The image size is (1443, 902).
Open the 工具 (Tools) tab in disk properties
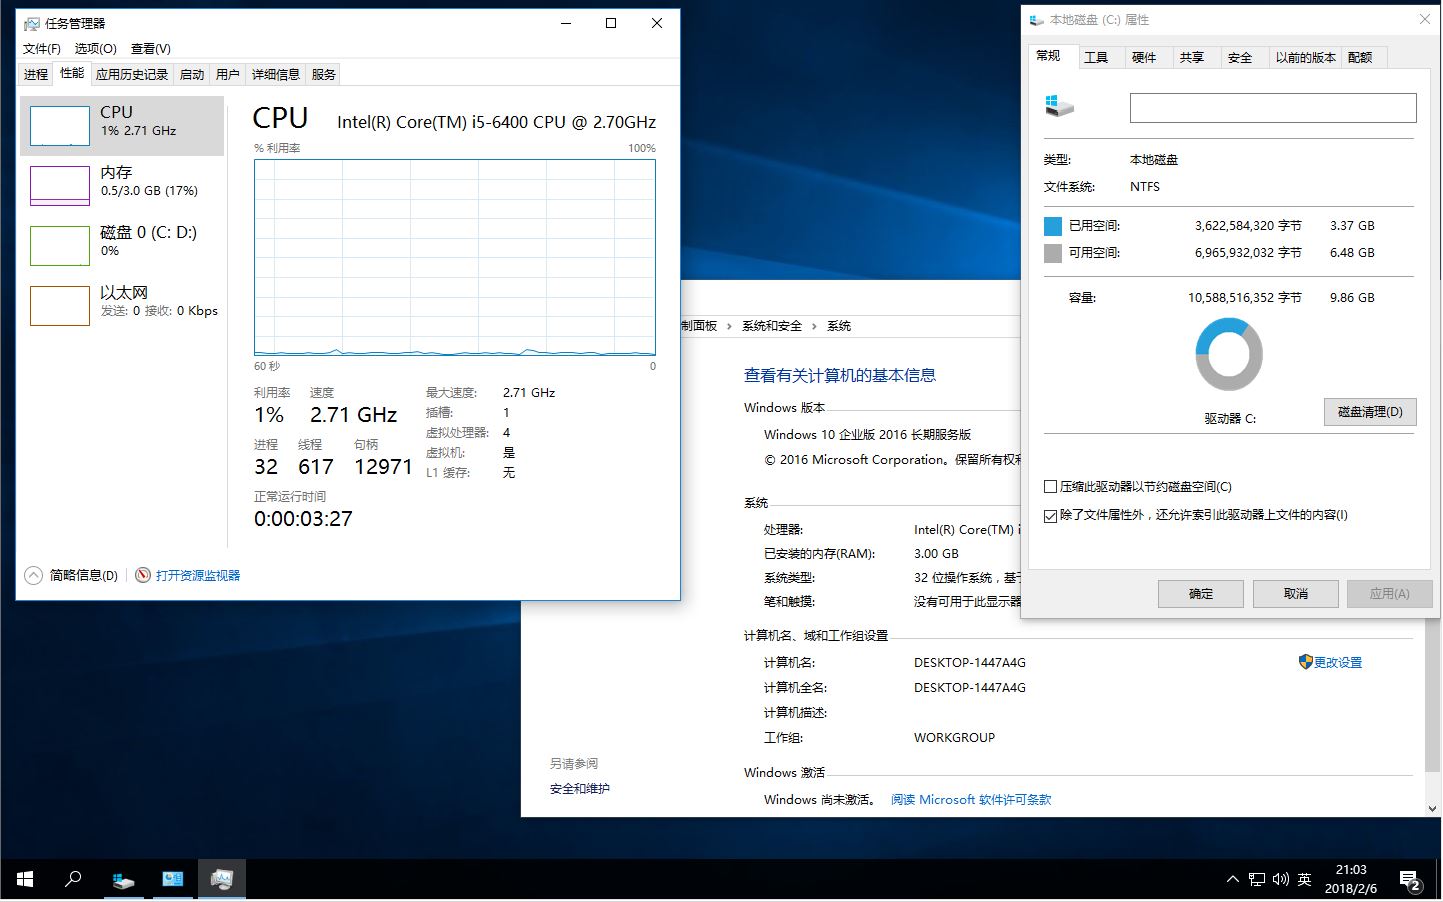click(1097, 57)
